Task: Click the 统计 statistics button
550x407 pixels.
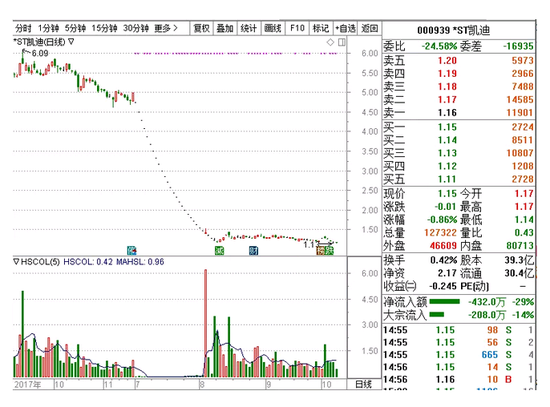Action: [249, 28]
